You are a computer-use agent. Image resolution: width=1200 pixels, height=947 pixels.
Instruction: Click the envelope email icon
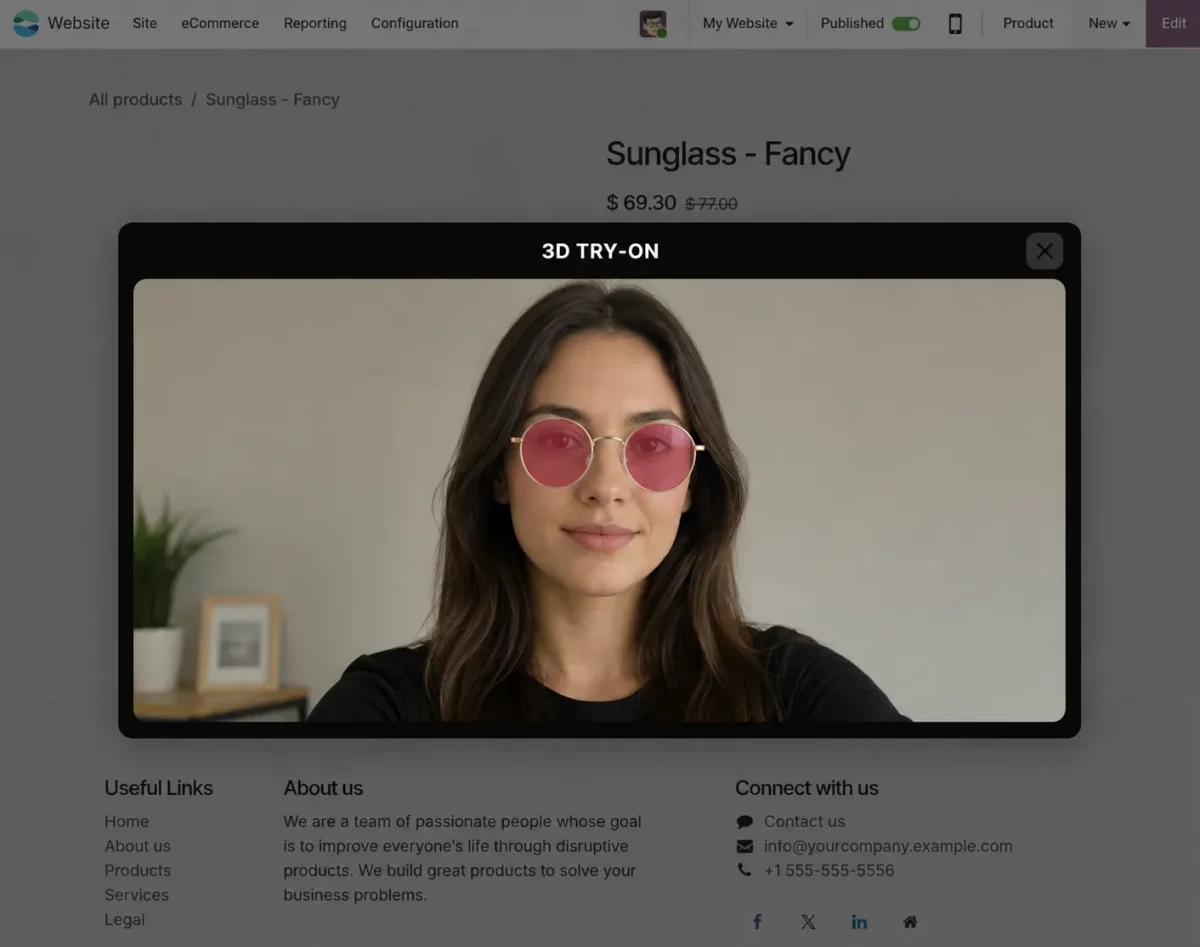(745, 846)
